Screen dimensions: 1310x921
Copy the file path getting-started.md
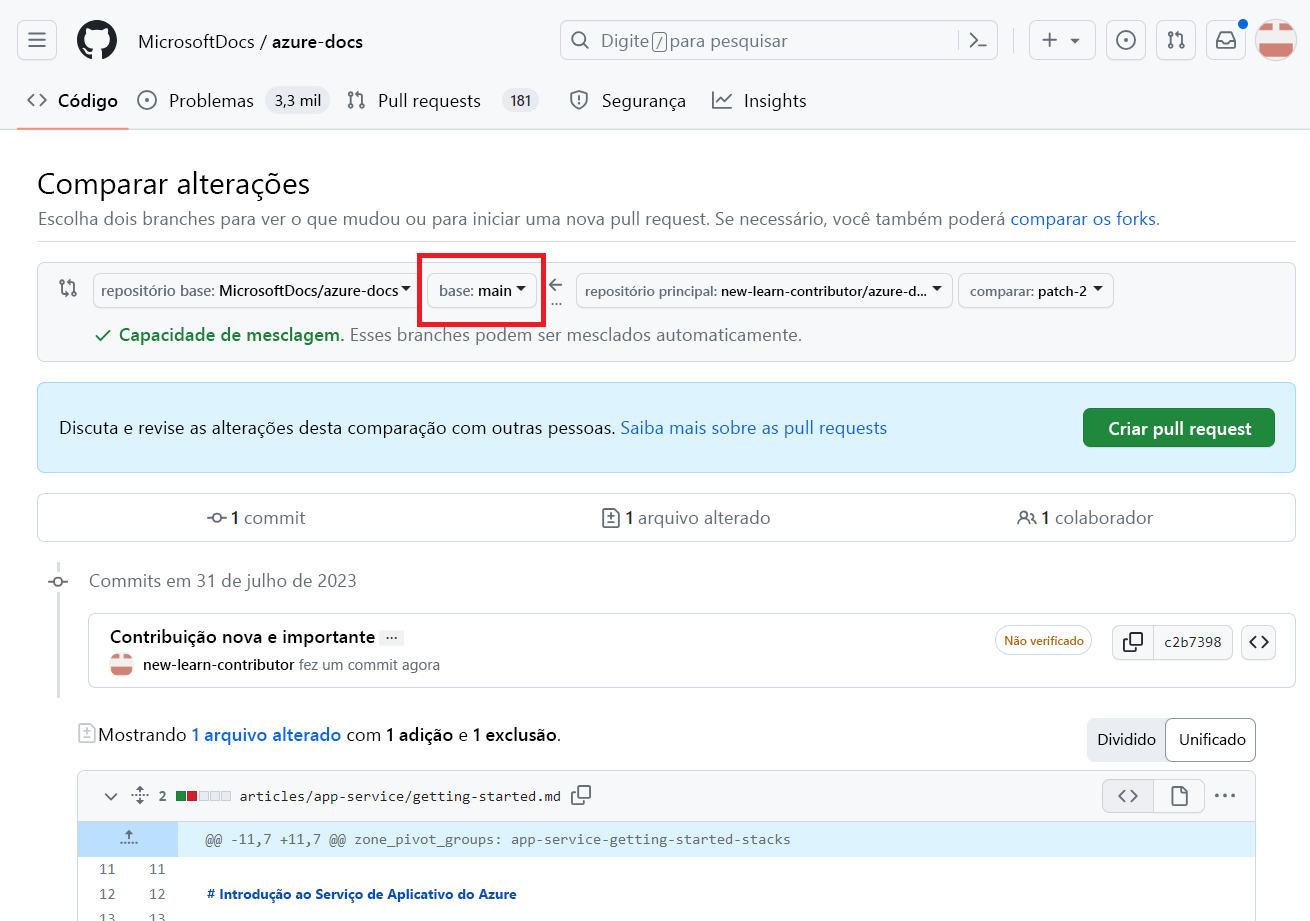[x=581, y=795]
